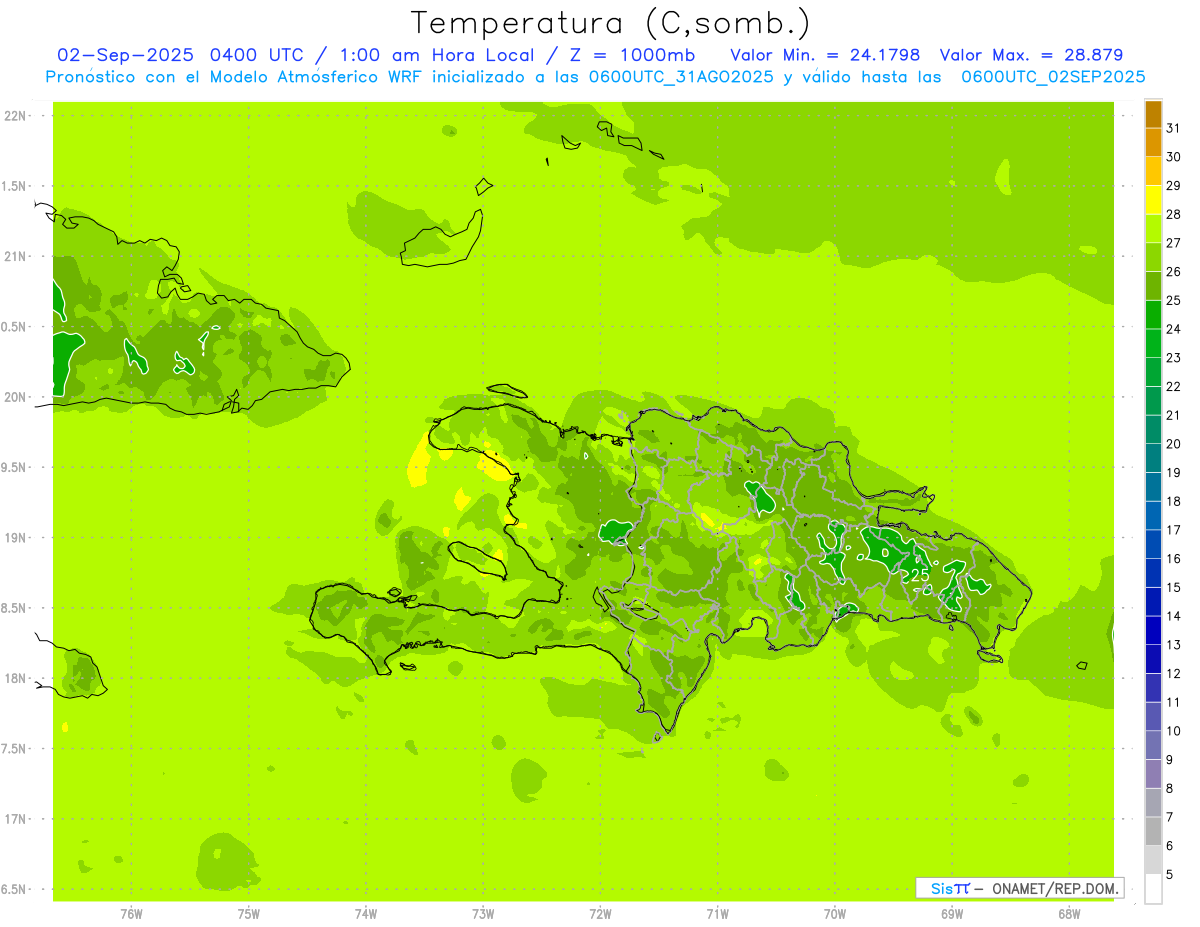1200x927 pixels.
Task: Select 'Valor Max. = 28.879' text
Action: [1032, 55]
